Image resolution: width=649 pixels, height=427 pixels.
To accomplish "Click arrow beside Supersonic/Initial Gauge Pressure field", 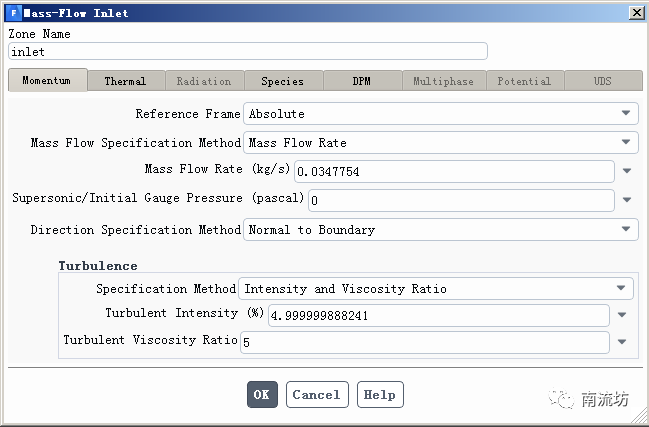I will pyautogui.click(x=627, y=201).
